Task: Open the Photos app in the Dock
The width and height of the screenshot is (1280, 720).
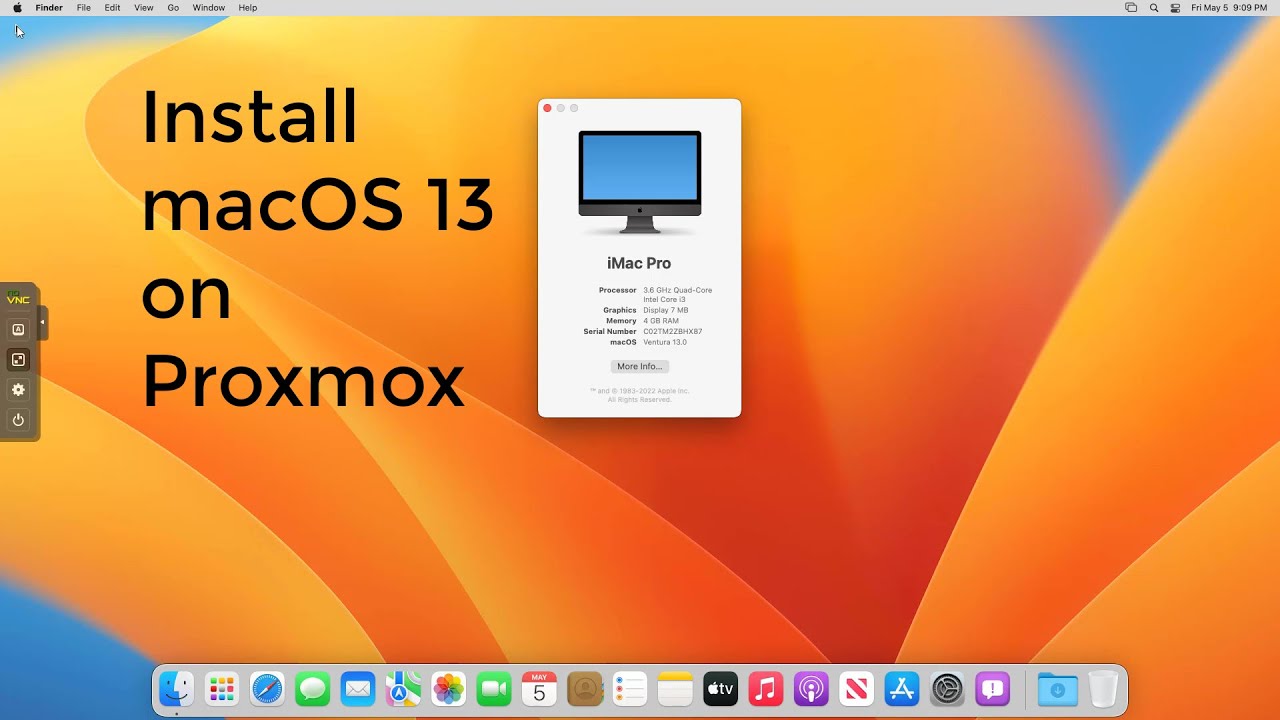Action: (448, 689)
